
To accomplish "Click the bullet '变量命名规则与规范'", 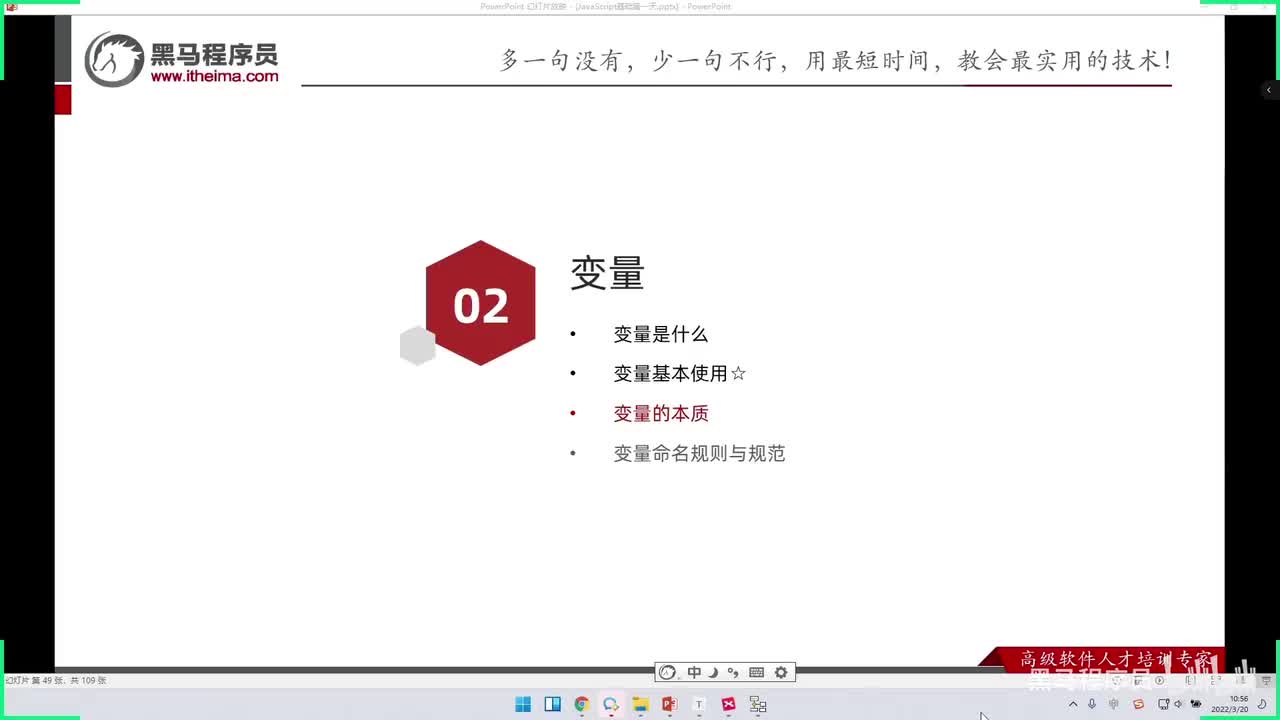I will [700, 454].
